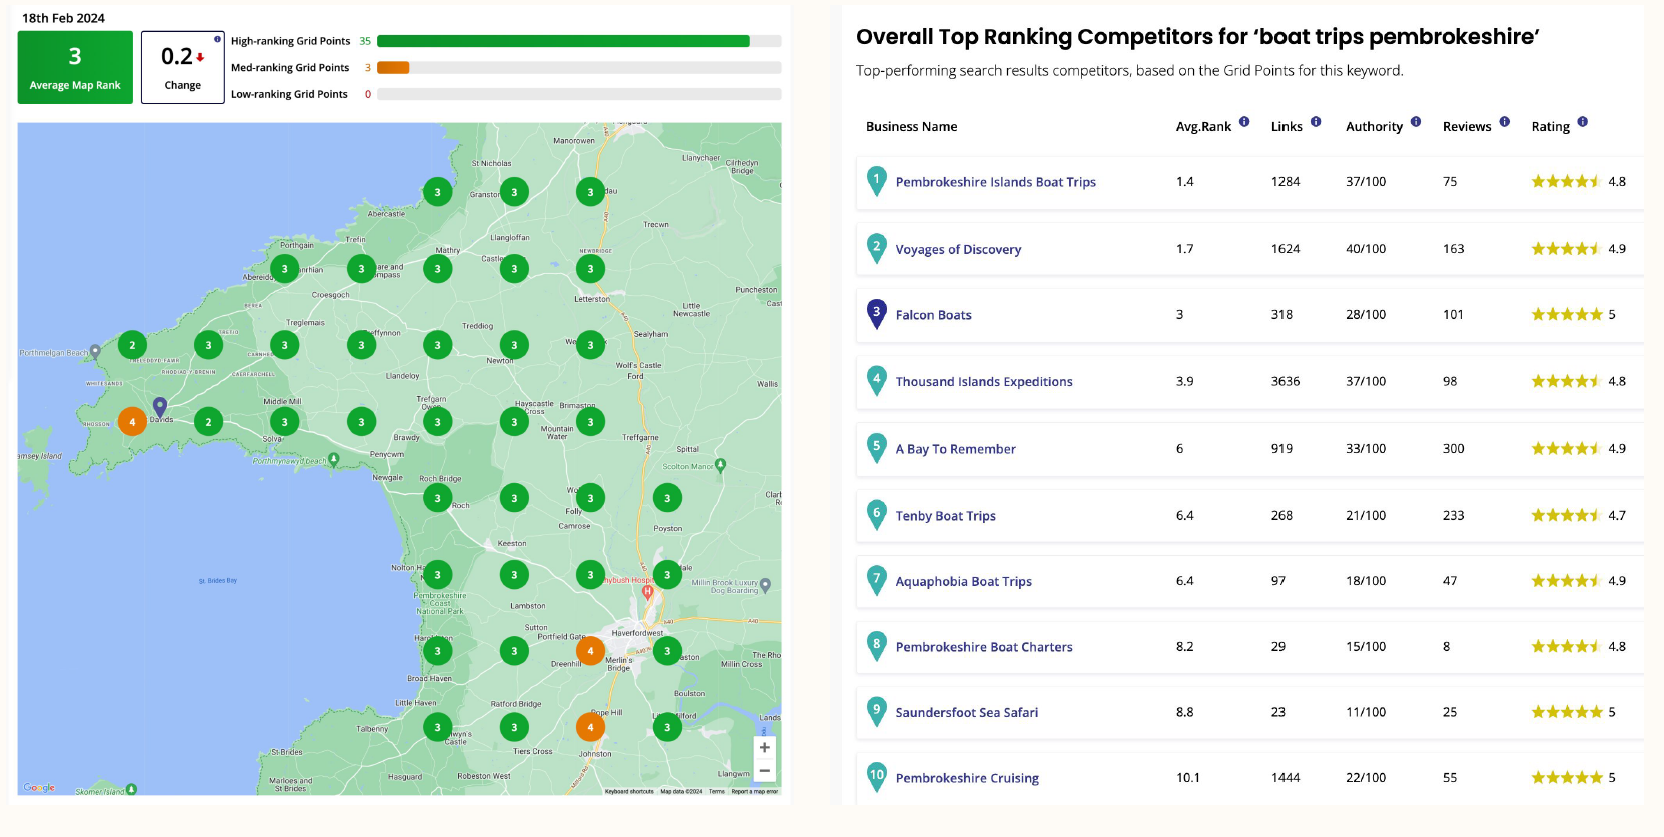This screenshot has width=1664, height=837.
Task: Click the Avg.Rank column header text
Action: (x=1203, y=127)
